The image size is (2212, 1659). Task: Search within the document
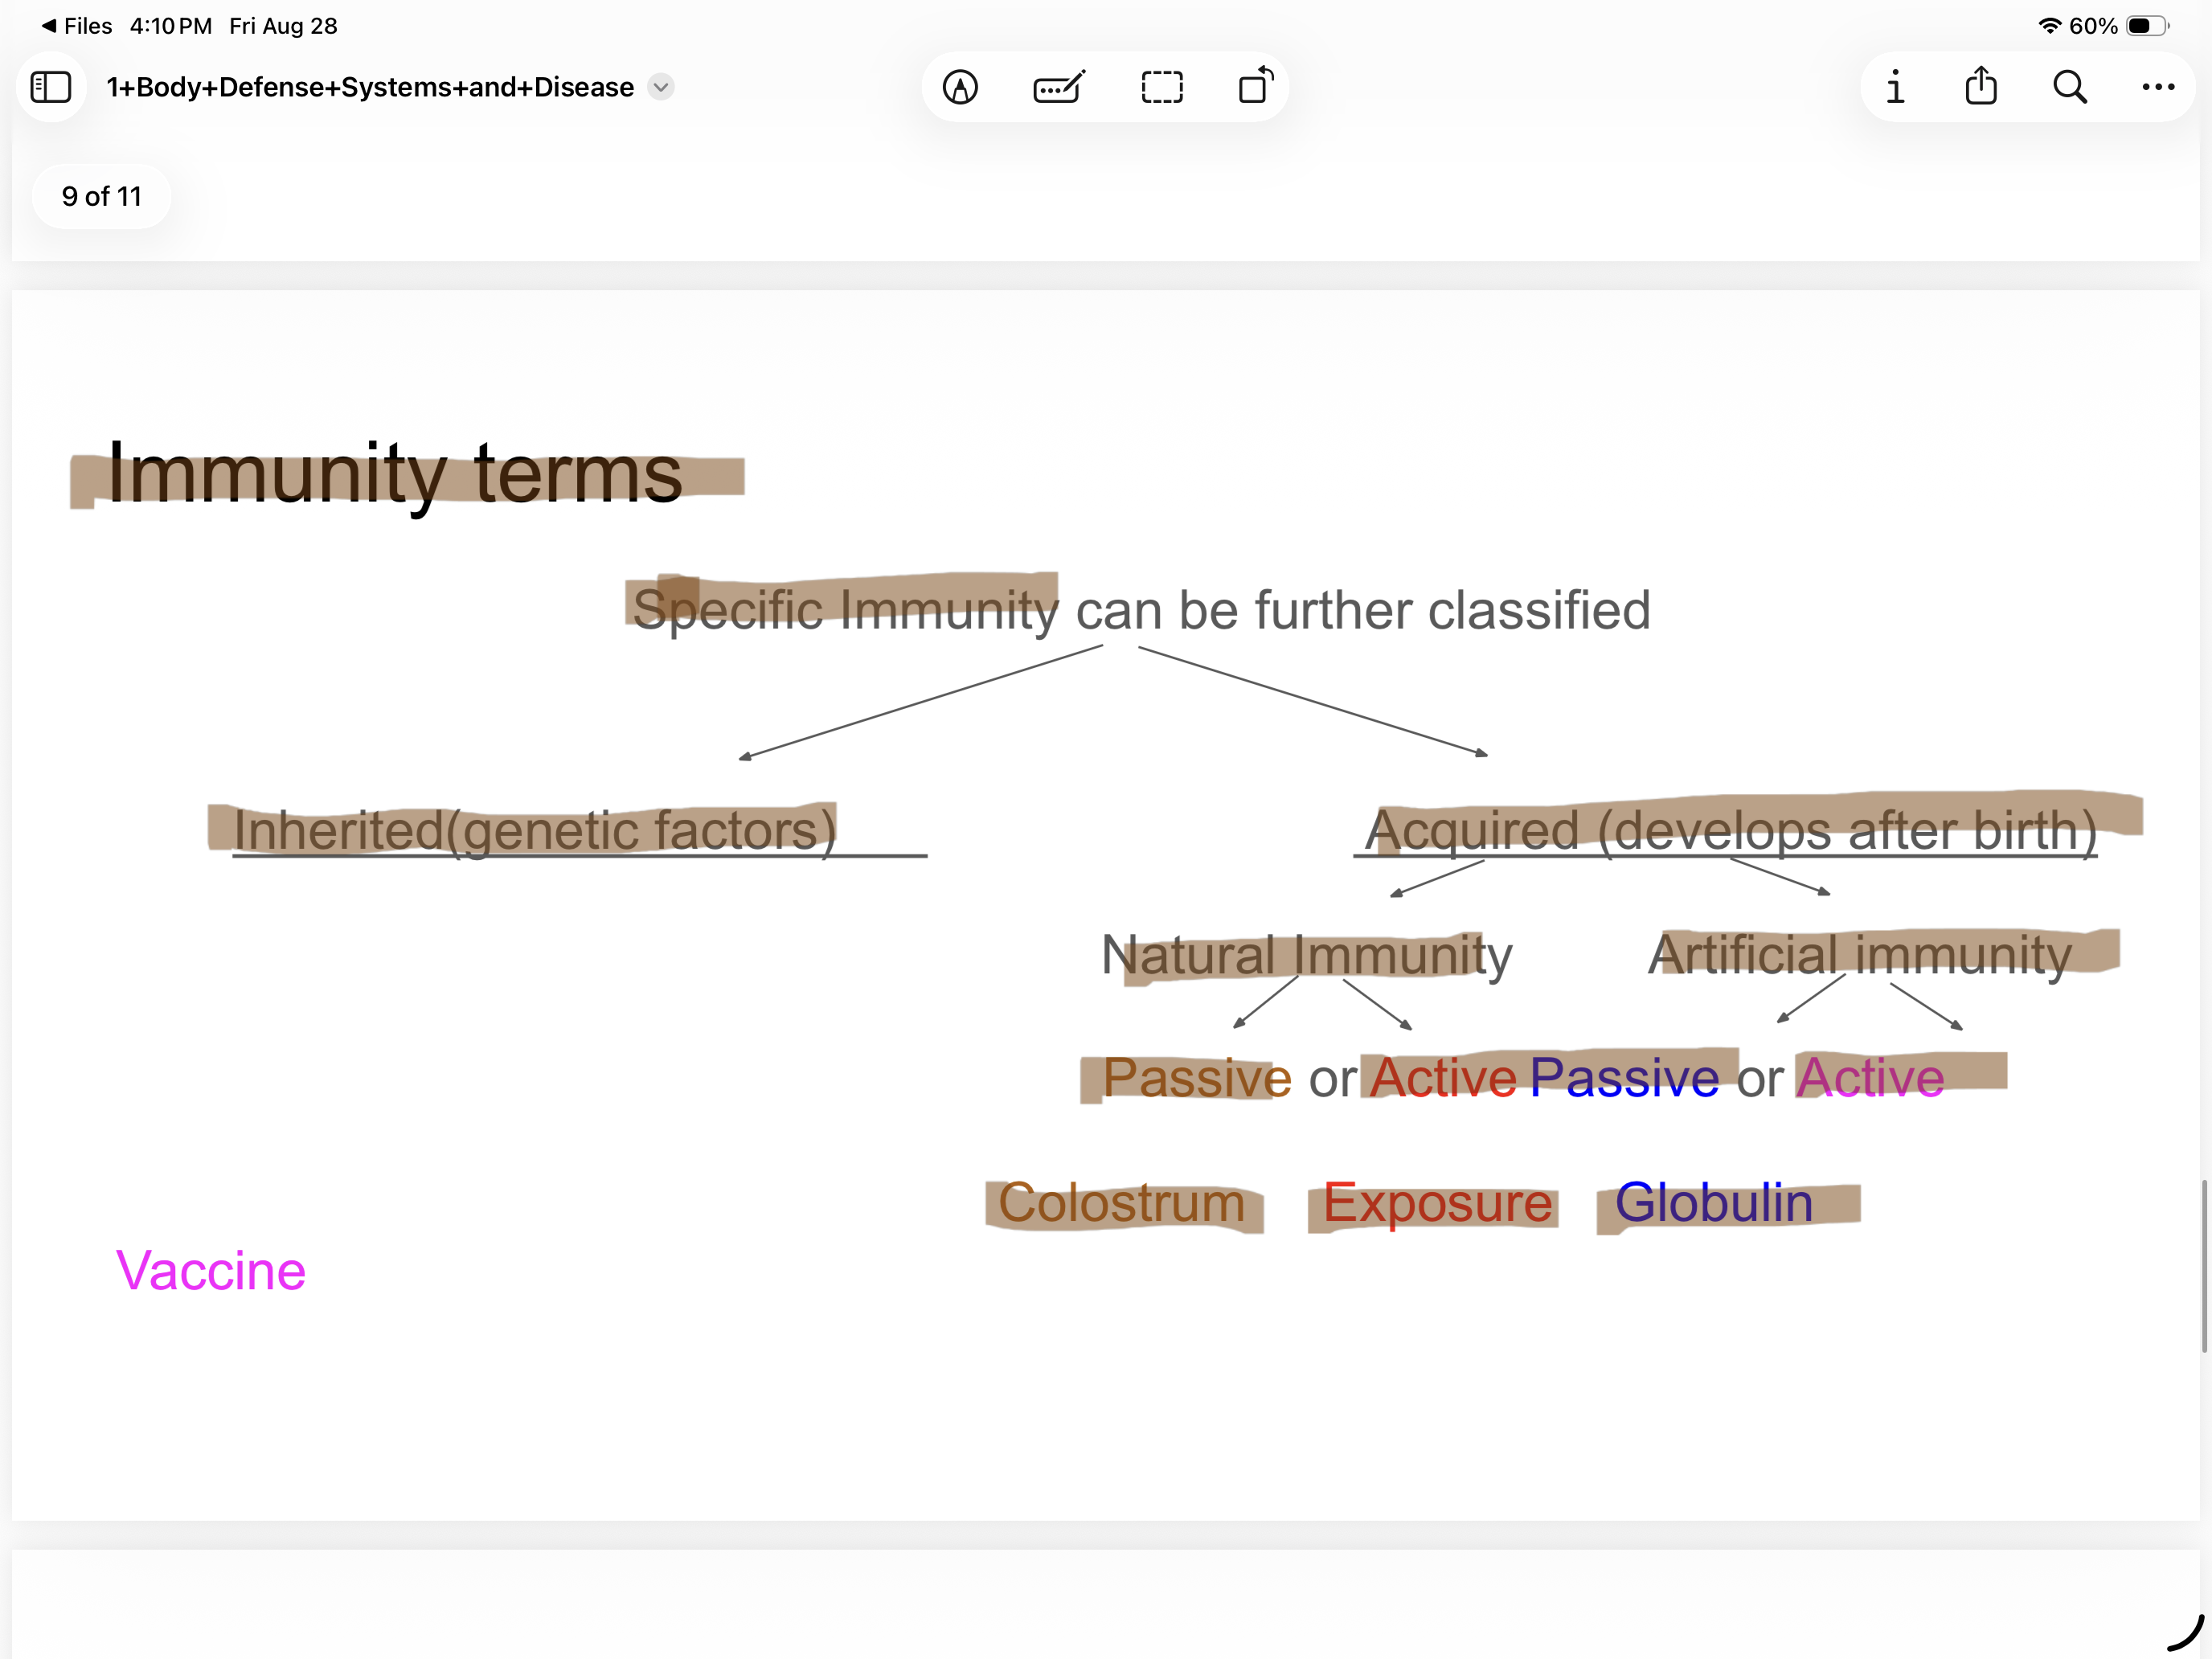pos(2070,87)
